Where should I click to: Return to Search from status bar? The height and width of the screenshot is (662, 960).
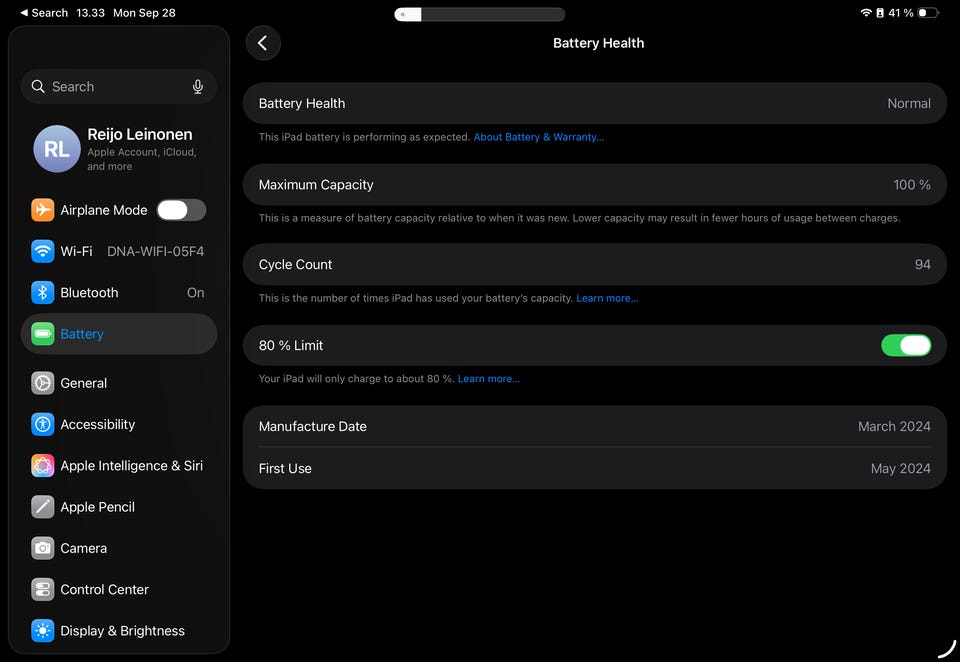44,13
